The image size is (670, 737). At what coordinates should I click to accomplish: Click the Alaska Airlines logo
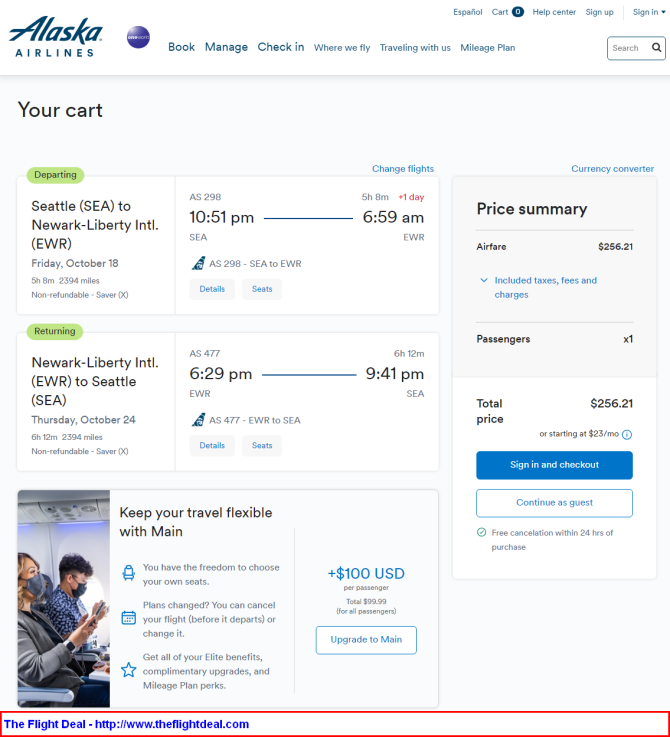(55, 37)
